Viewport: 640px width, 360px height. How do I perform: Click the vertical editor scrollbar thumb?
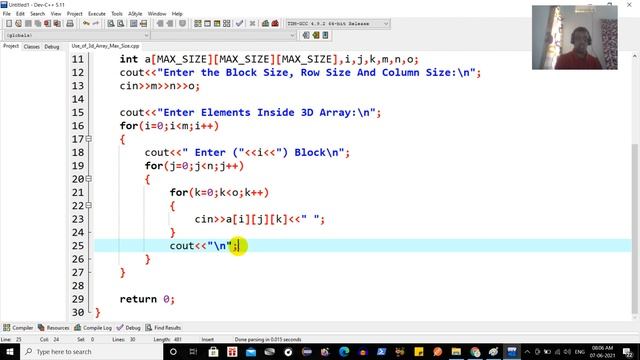634,228
